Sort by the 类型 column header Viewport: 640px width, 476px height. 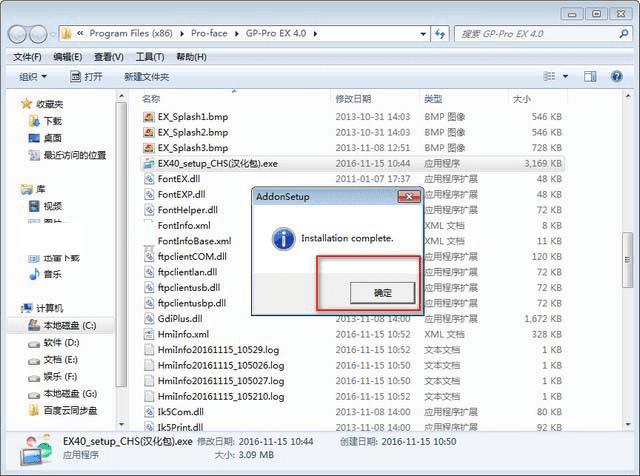point(433,99)
